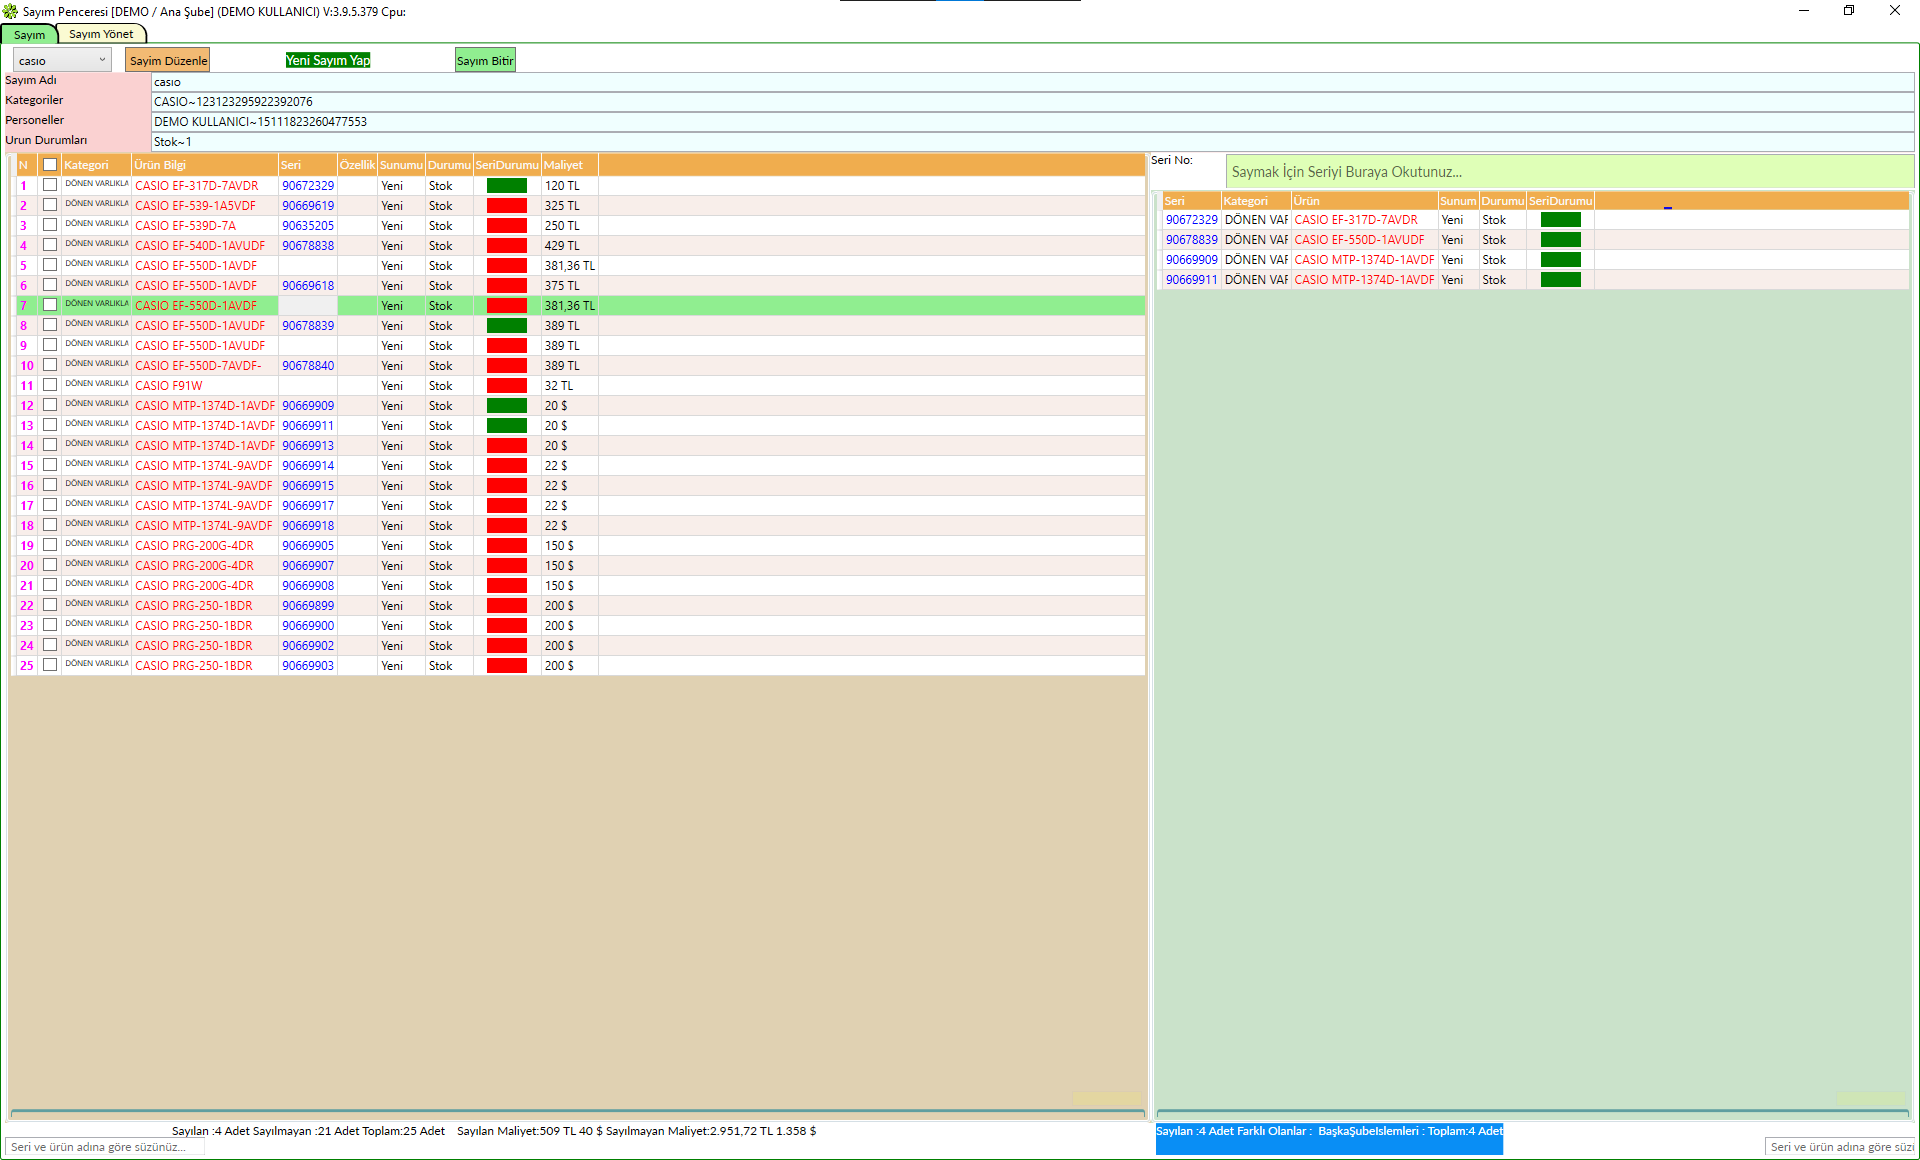The height and width of the screenshot is (1160, 1920).
Task: Toggle the select-all checkbox in the table header
Action: (x=50, y=165)
